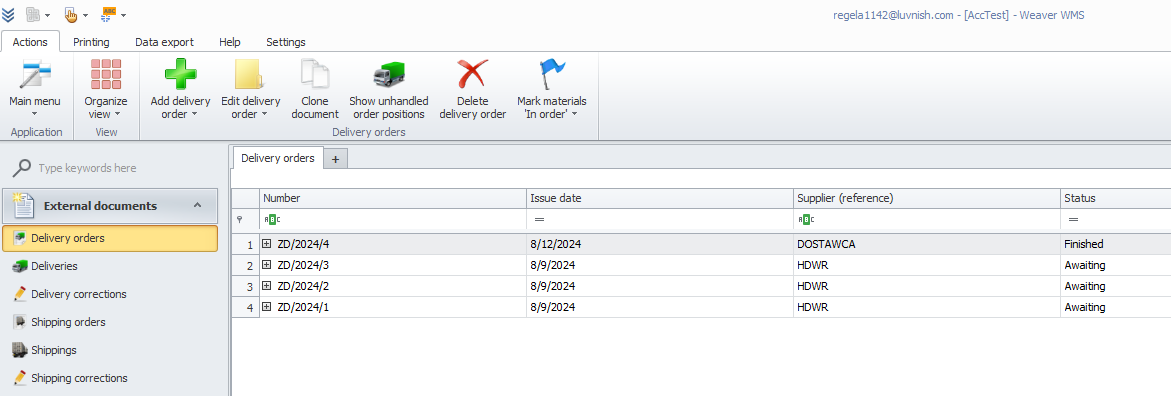
Task: Click the blue flag Mark materials icon
Action: pos(552,74)
